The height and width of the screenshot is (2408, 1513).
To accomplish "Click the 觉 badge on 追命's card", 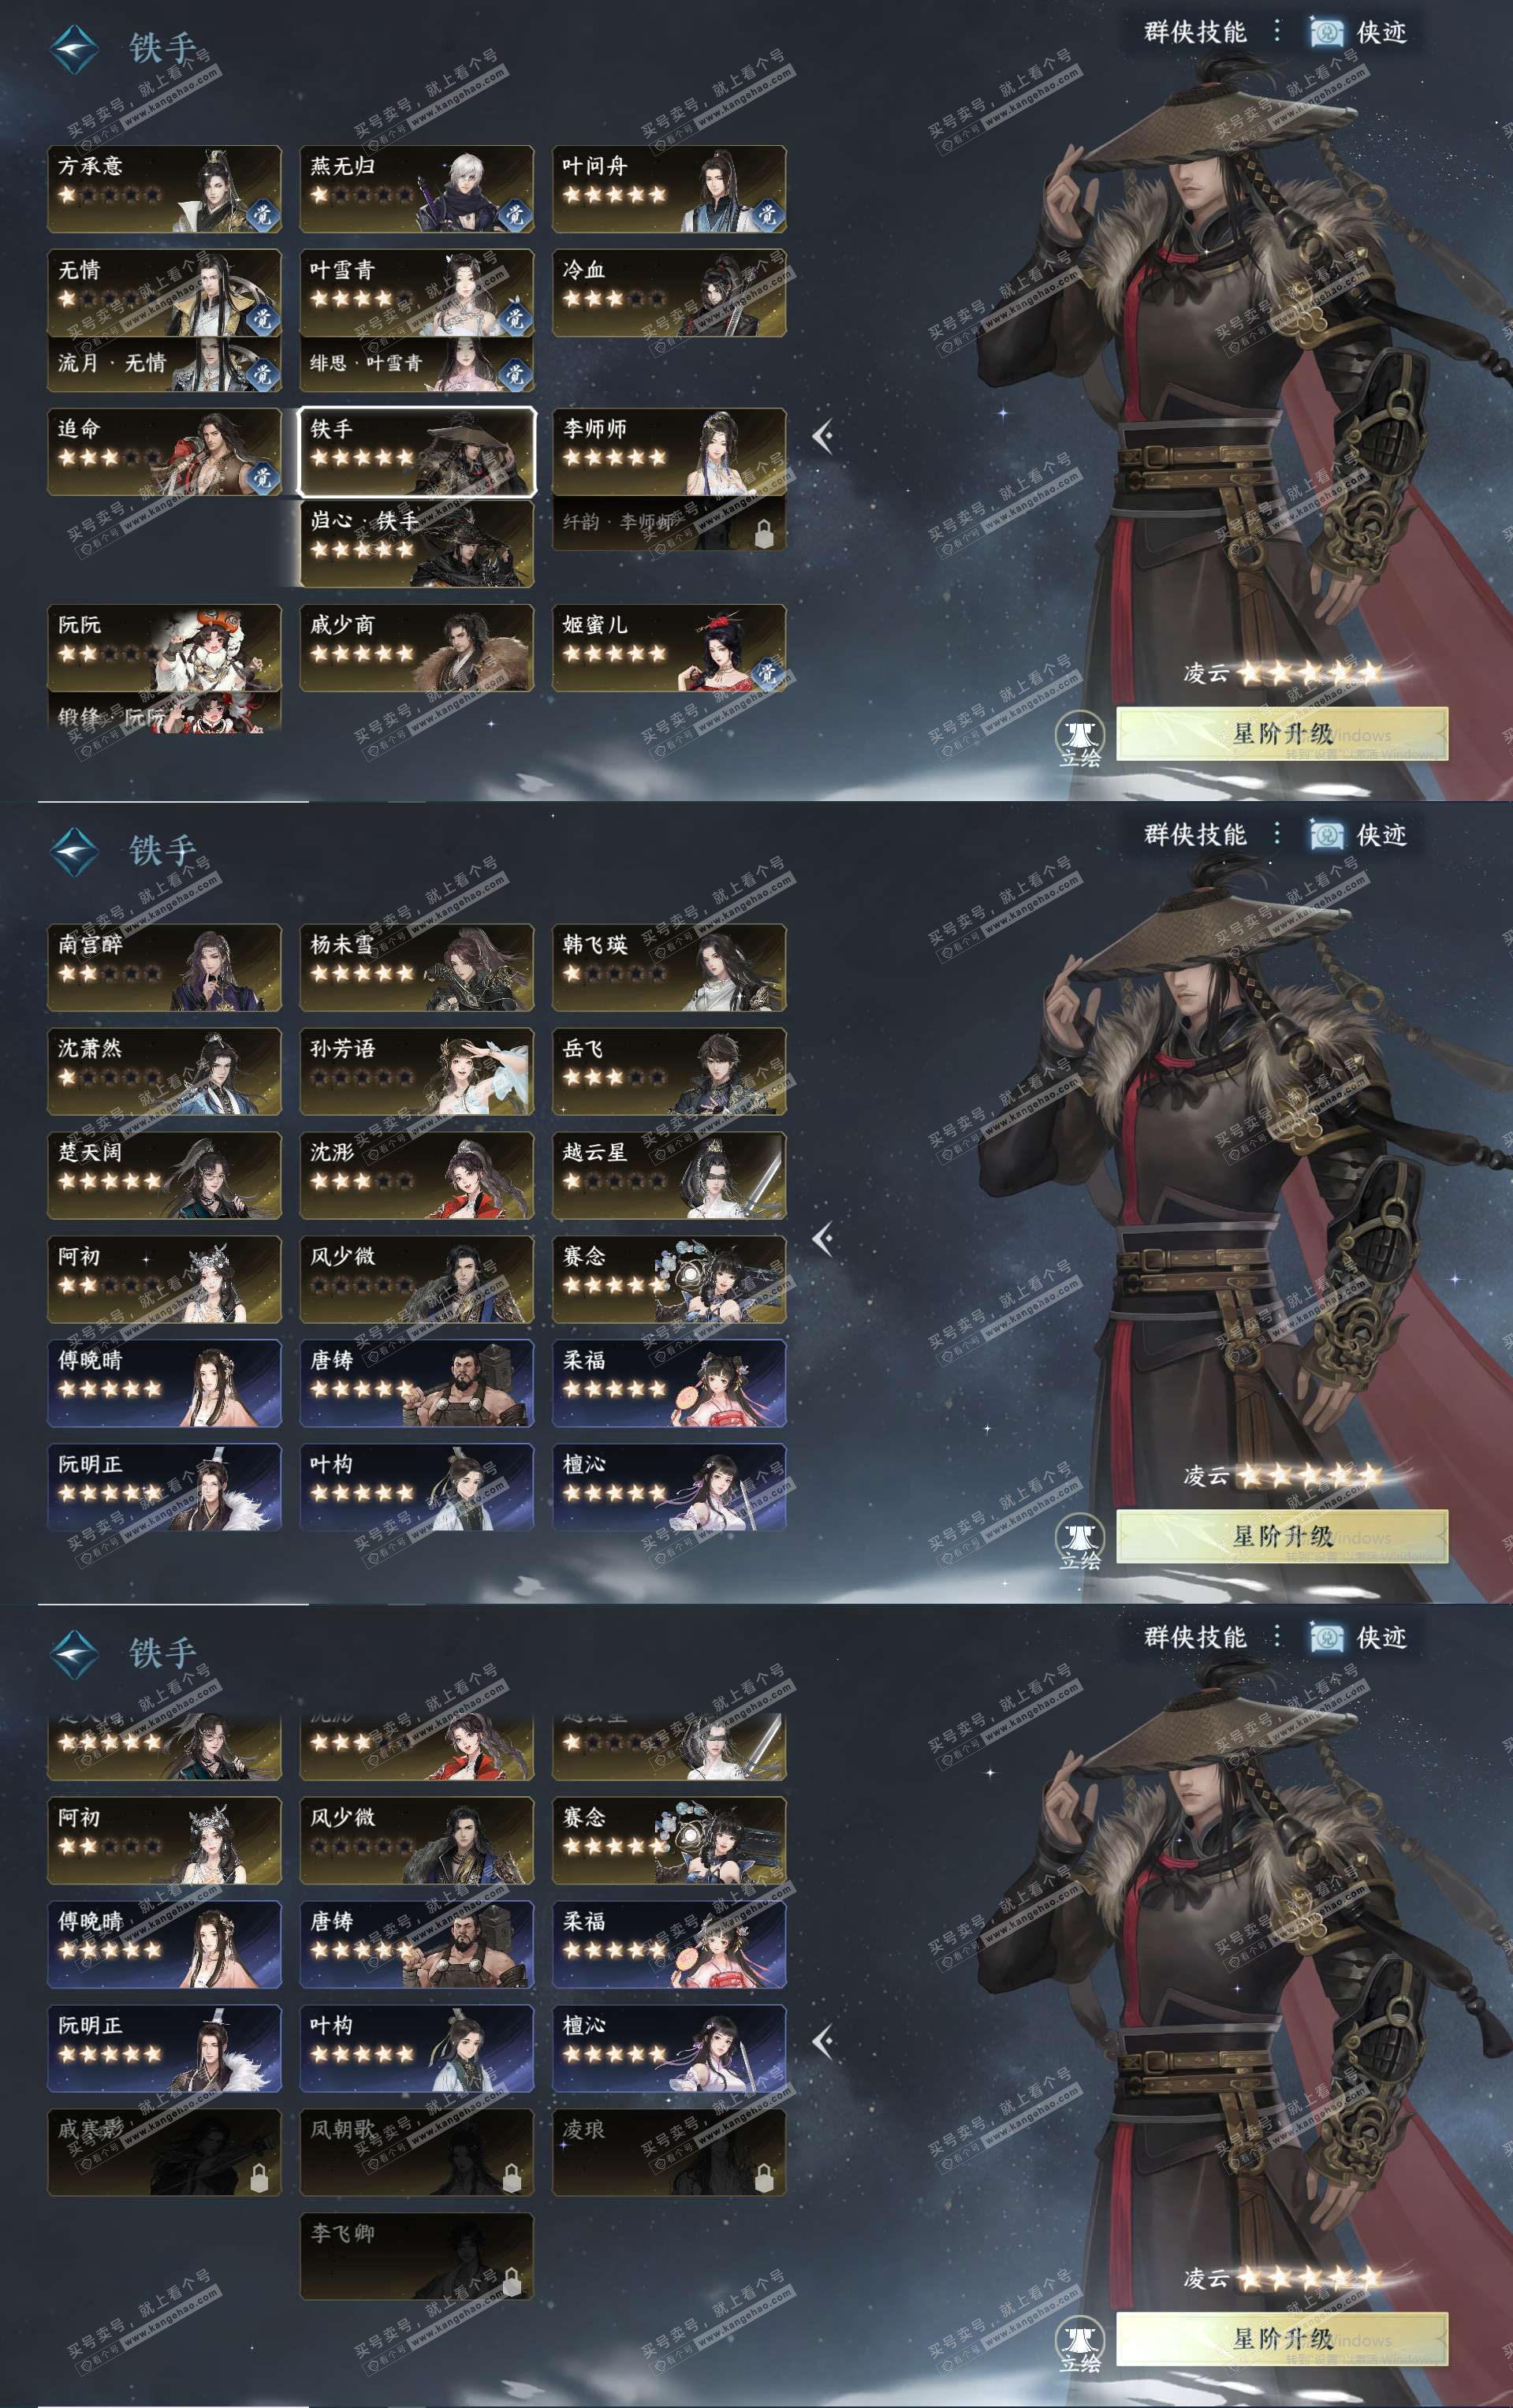I will [x=262, y=476].
